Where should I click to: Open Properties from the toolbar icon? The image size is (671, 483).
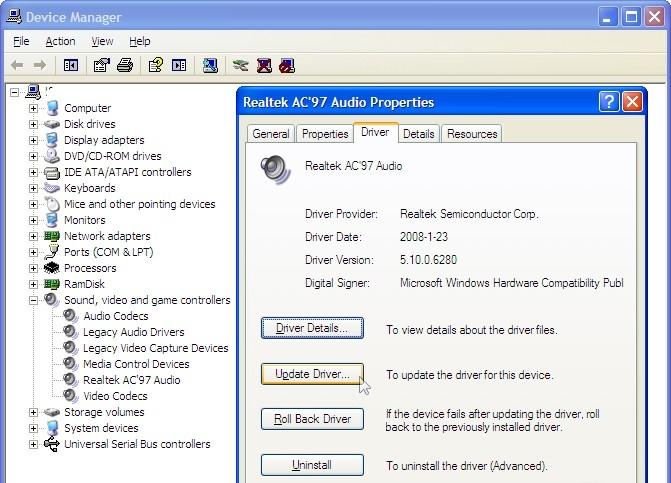[x=101, y=66]
